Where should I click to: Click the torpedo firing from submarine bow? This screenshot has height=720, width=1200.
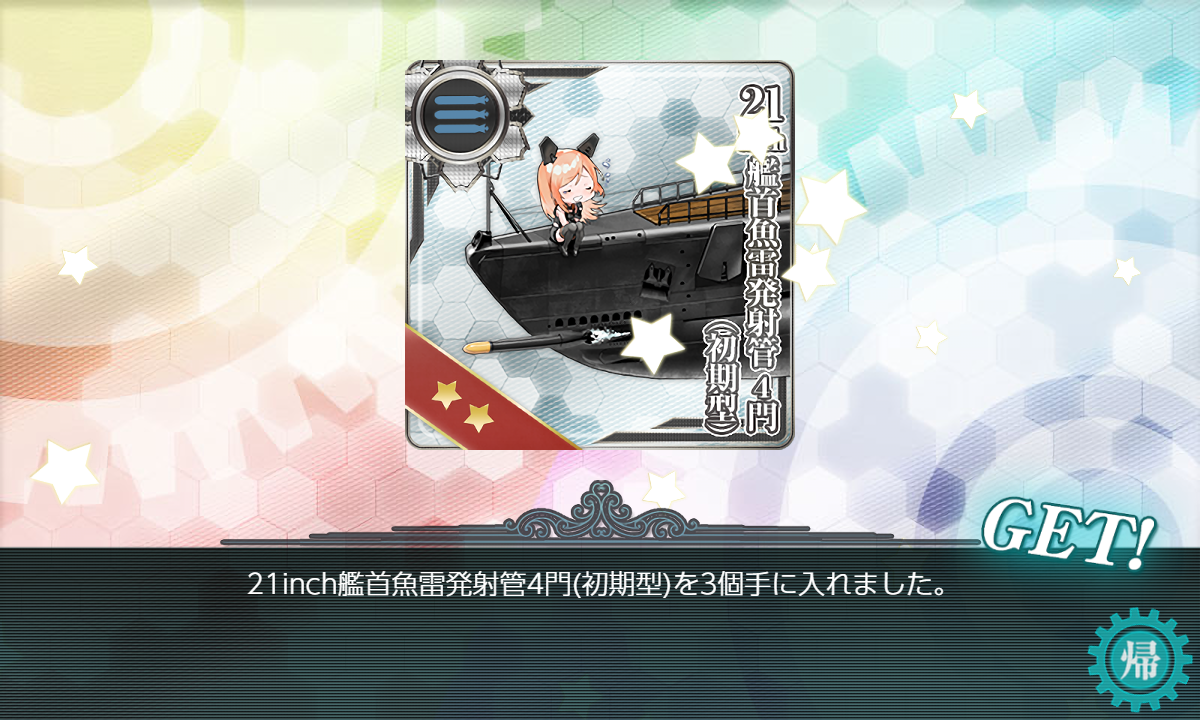pyautogui.click(x=513, y=345)
